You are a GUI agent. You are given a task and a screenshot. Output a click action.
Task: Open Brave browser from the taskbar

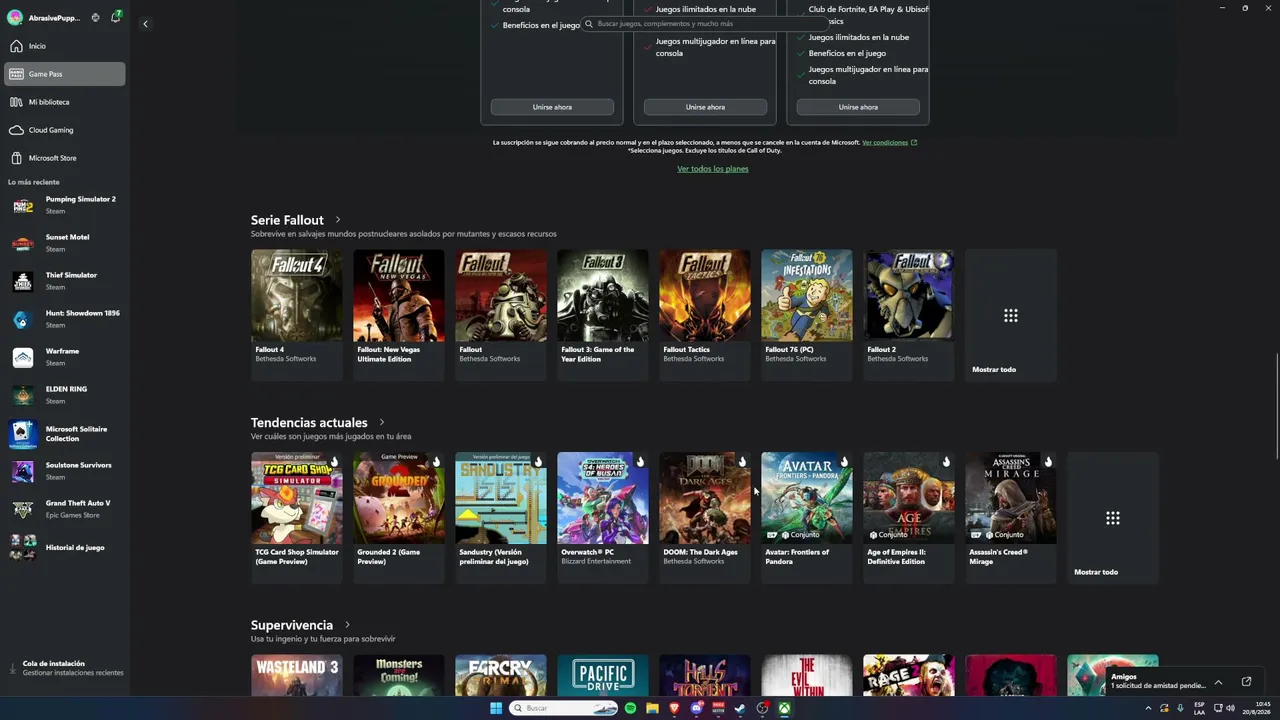pos(674,708)
